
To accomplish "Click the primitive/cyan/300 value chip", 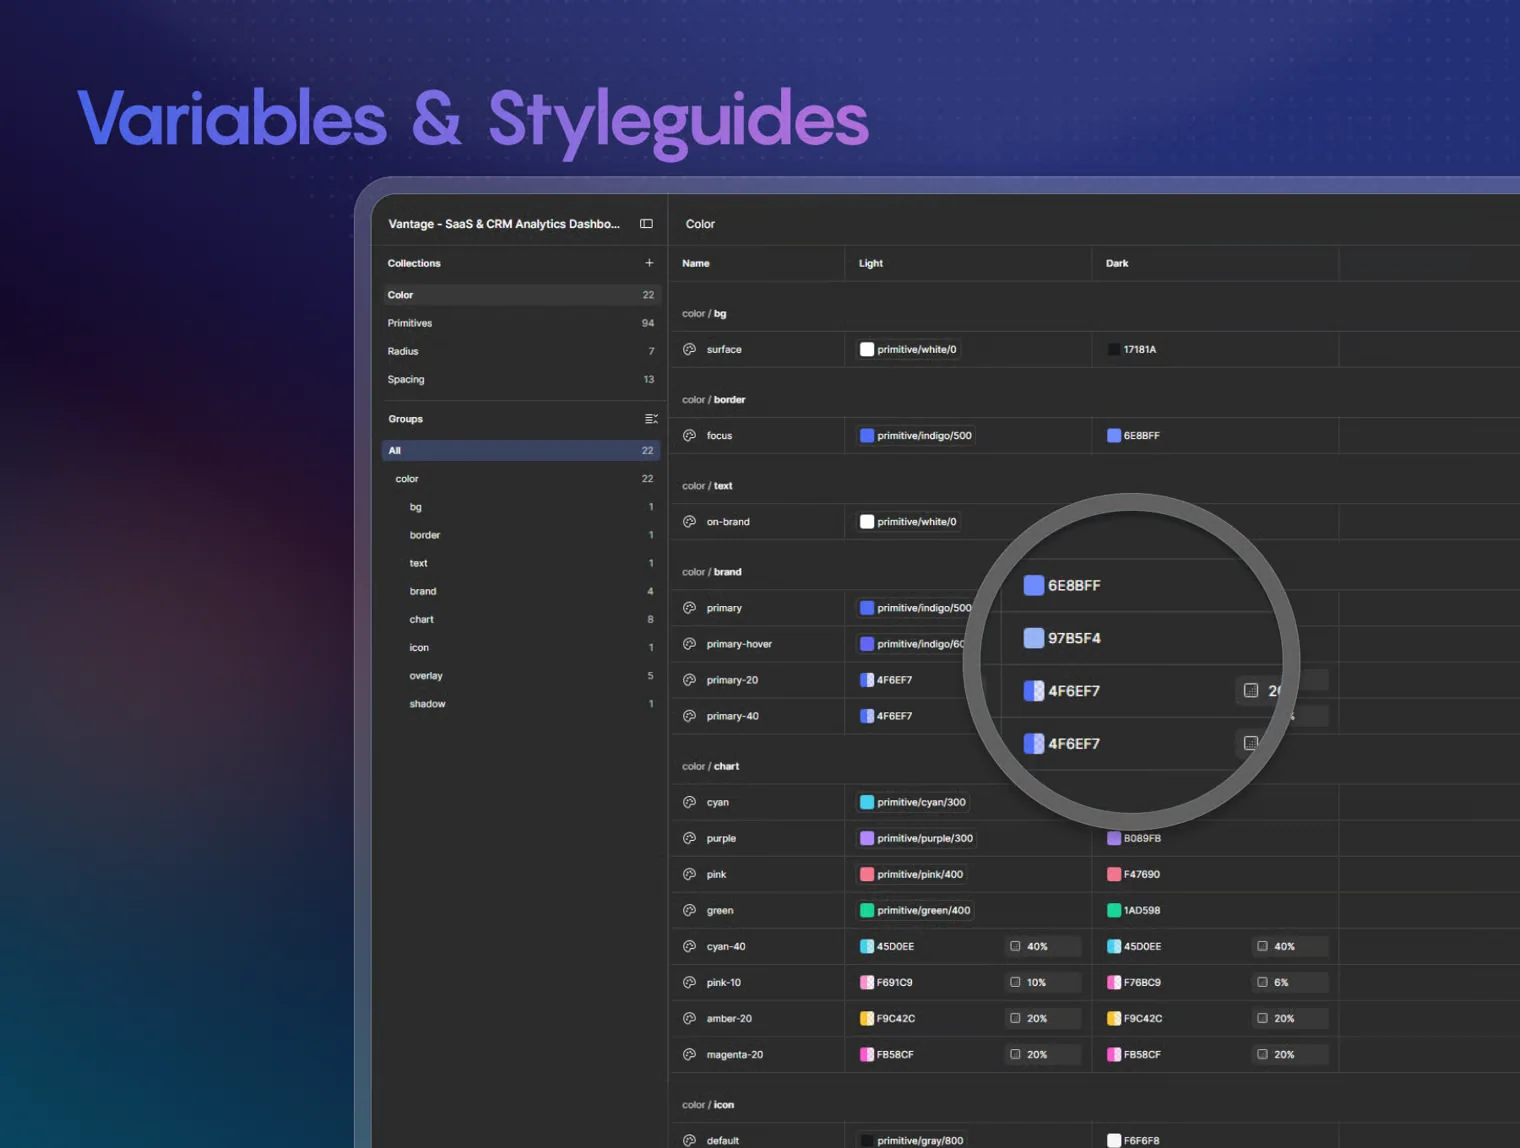I will [x=913, y=802].
